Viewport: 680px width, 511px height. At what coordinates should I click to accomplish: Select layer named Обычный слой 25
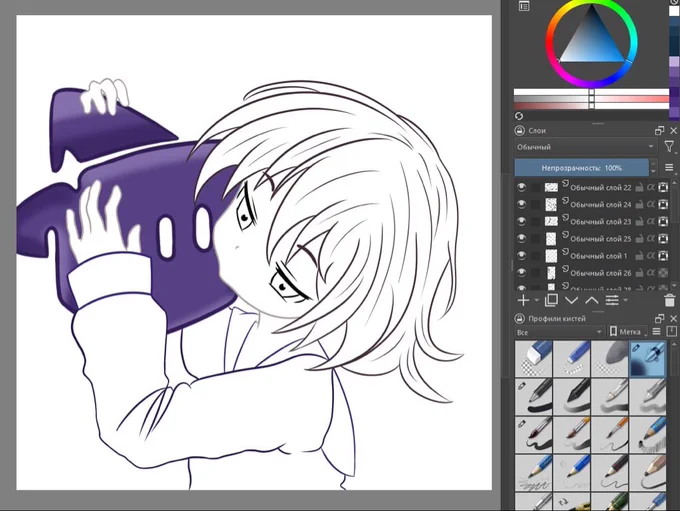pyautogui.click(x=601, y=239)
